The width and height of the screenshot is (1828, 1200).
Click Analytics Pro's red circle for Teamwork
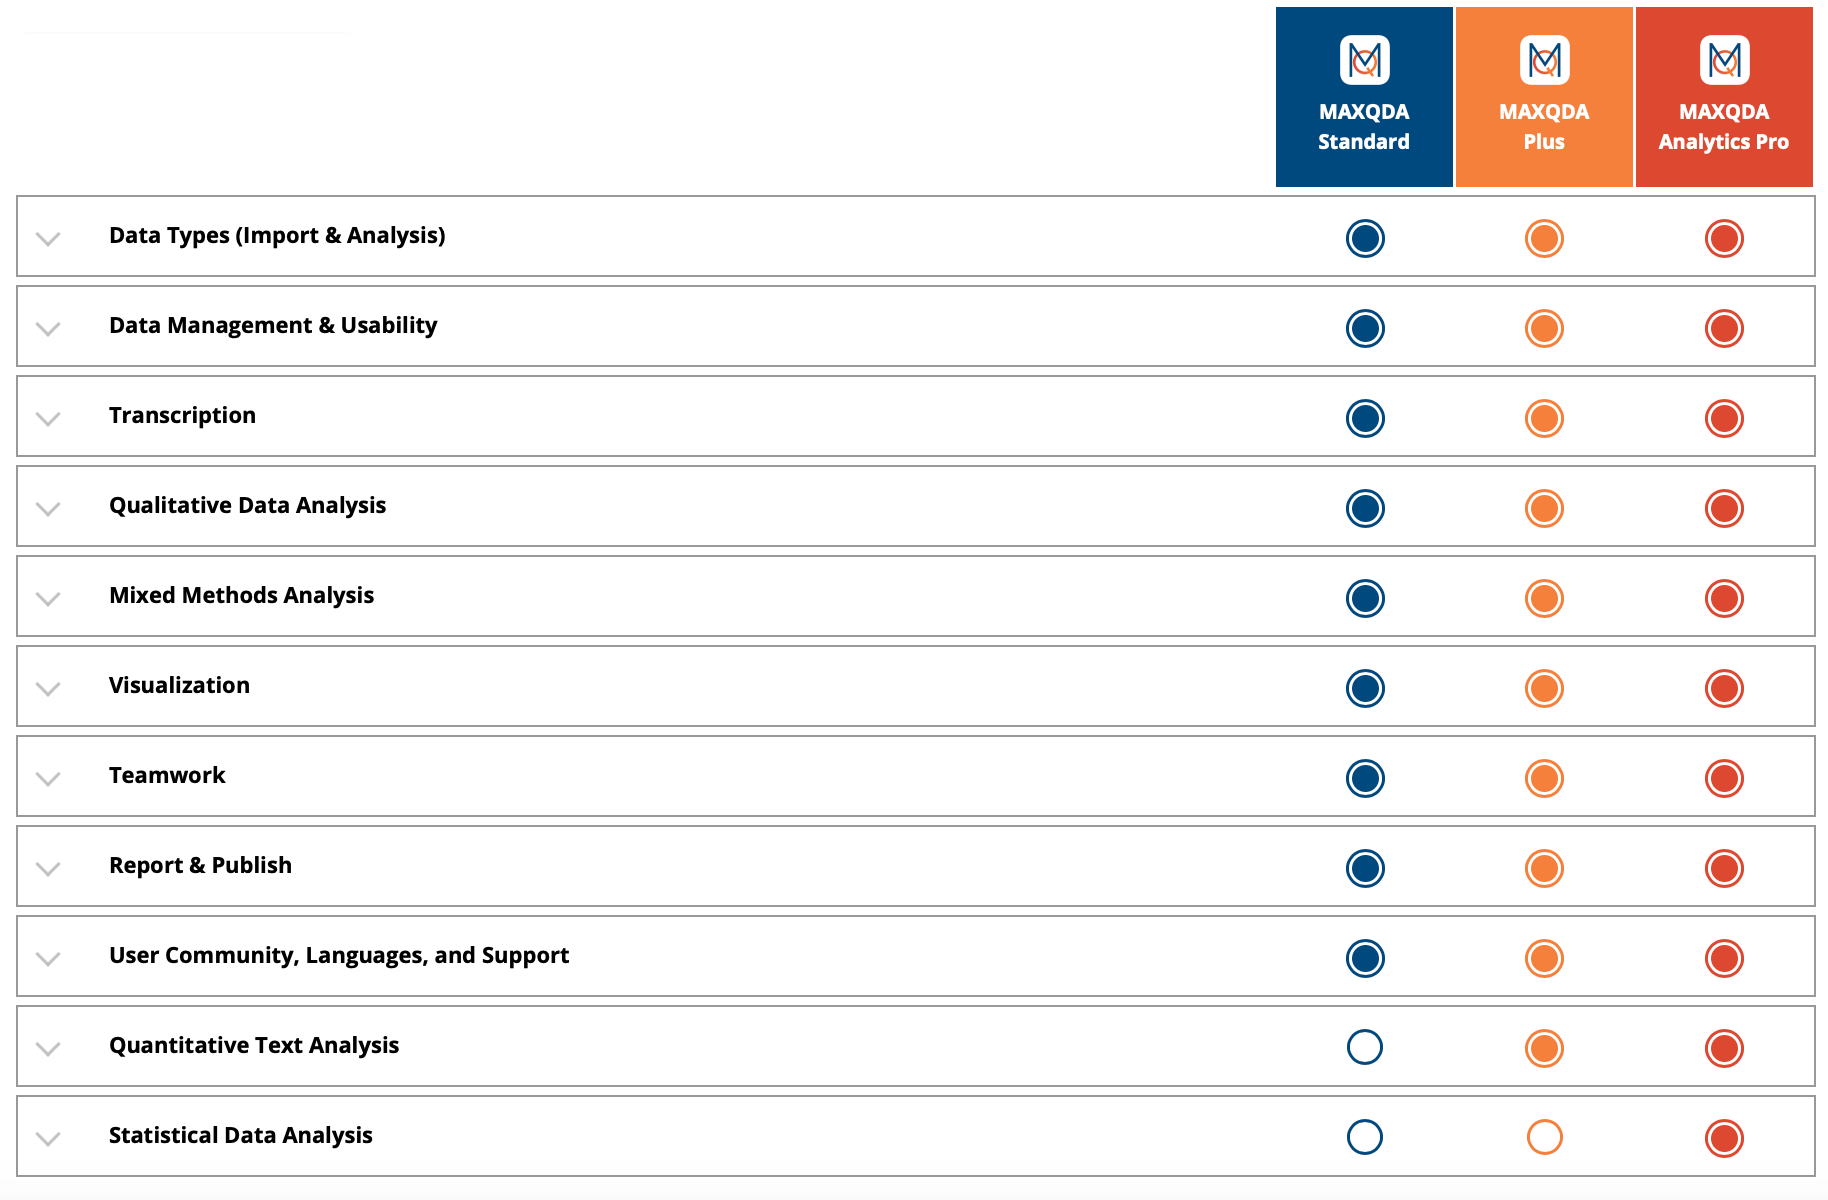(x=1724, y=778)
